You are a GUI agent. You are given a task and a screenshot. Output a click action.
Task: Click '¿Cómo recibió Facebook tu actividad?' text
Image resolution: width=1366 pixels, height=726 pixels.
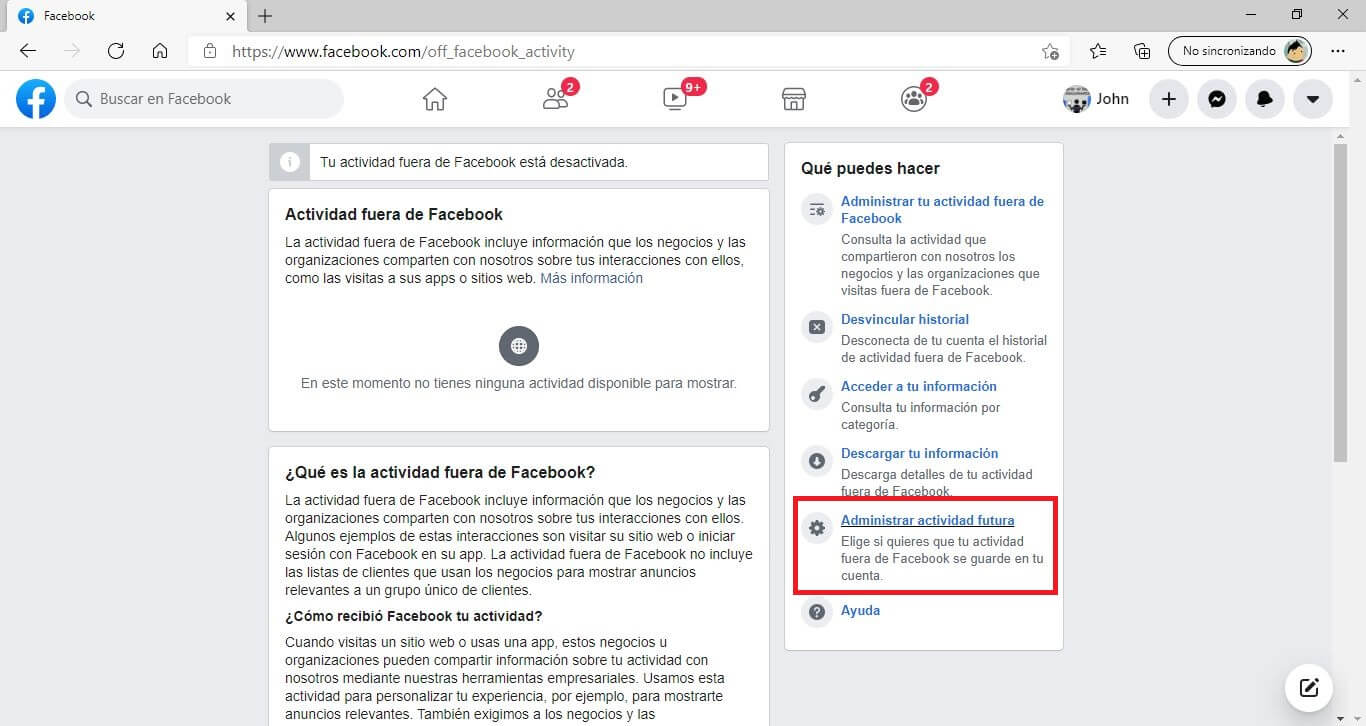pos(414,615)
